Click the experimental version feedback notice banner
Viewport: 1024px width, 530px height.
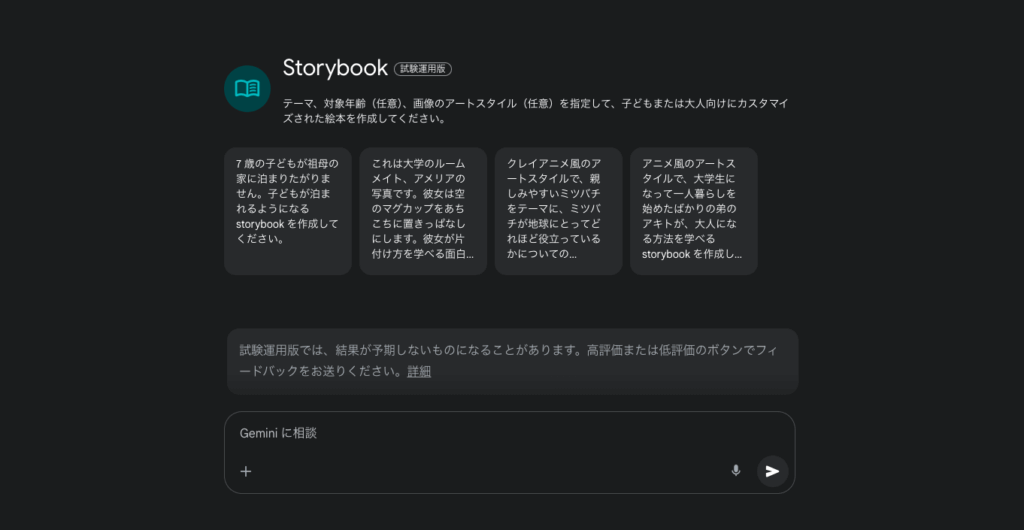[x=513, y=361]
